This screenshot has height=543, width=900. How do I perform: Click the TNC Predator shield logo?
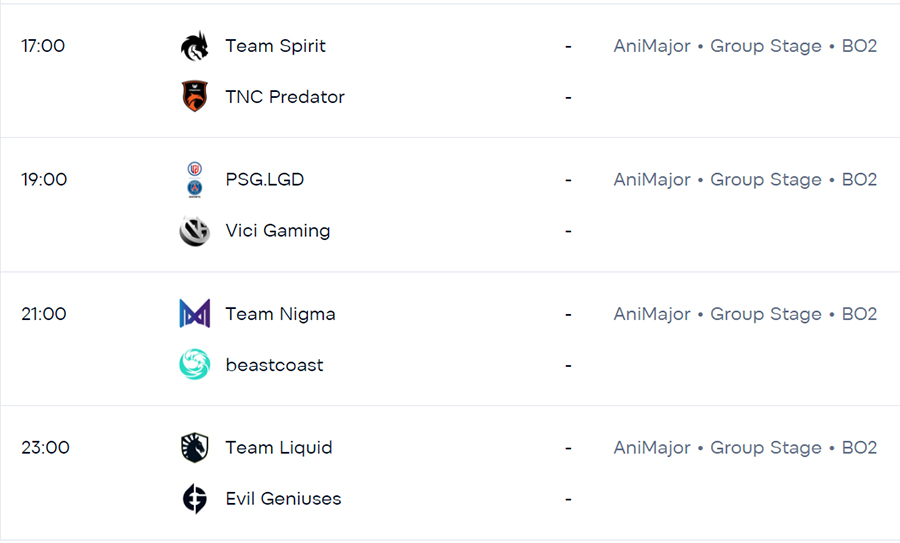point(195,96)
